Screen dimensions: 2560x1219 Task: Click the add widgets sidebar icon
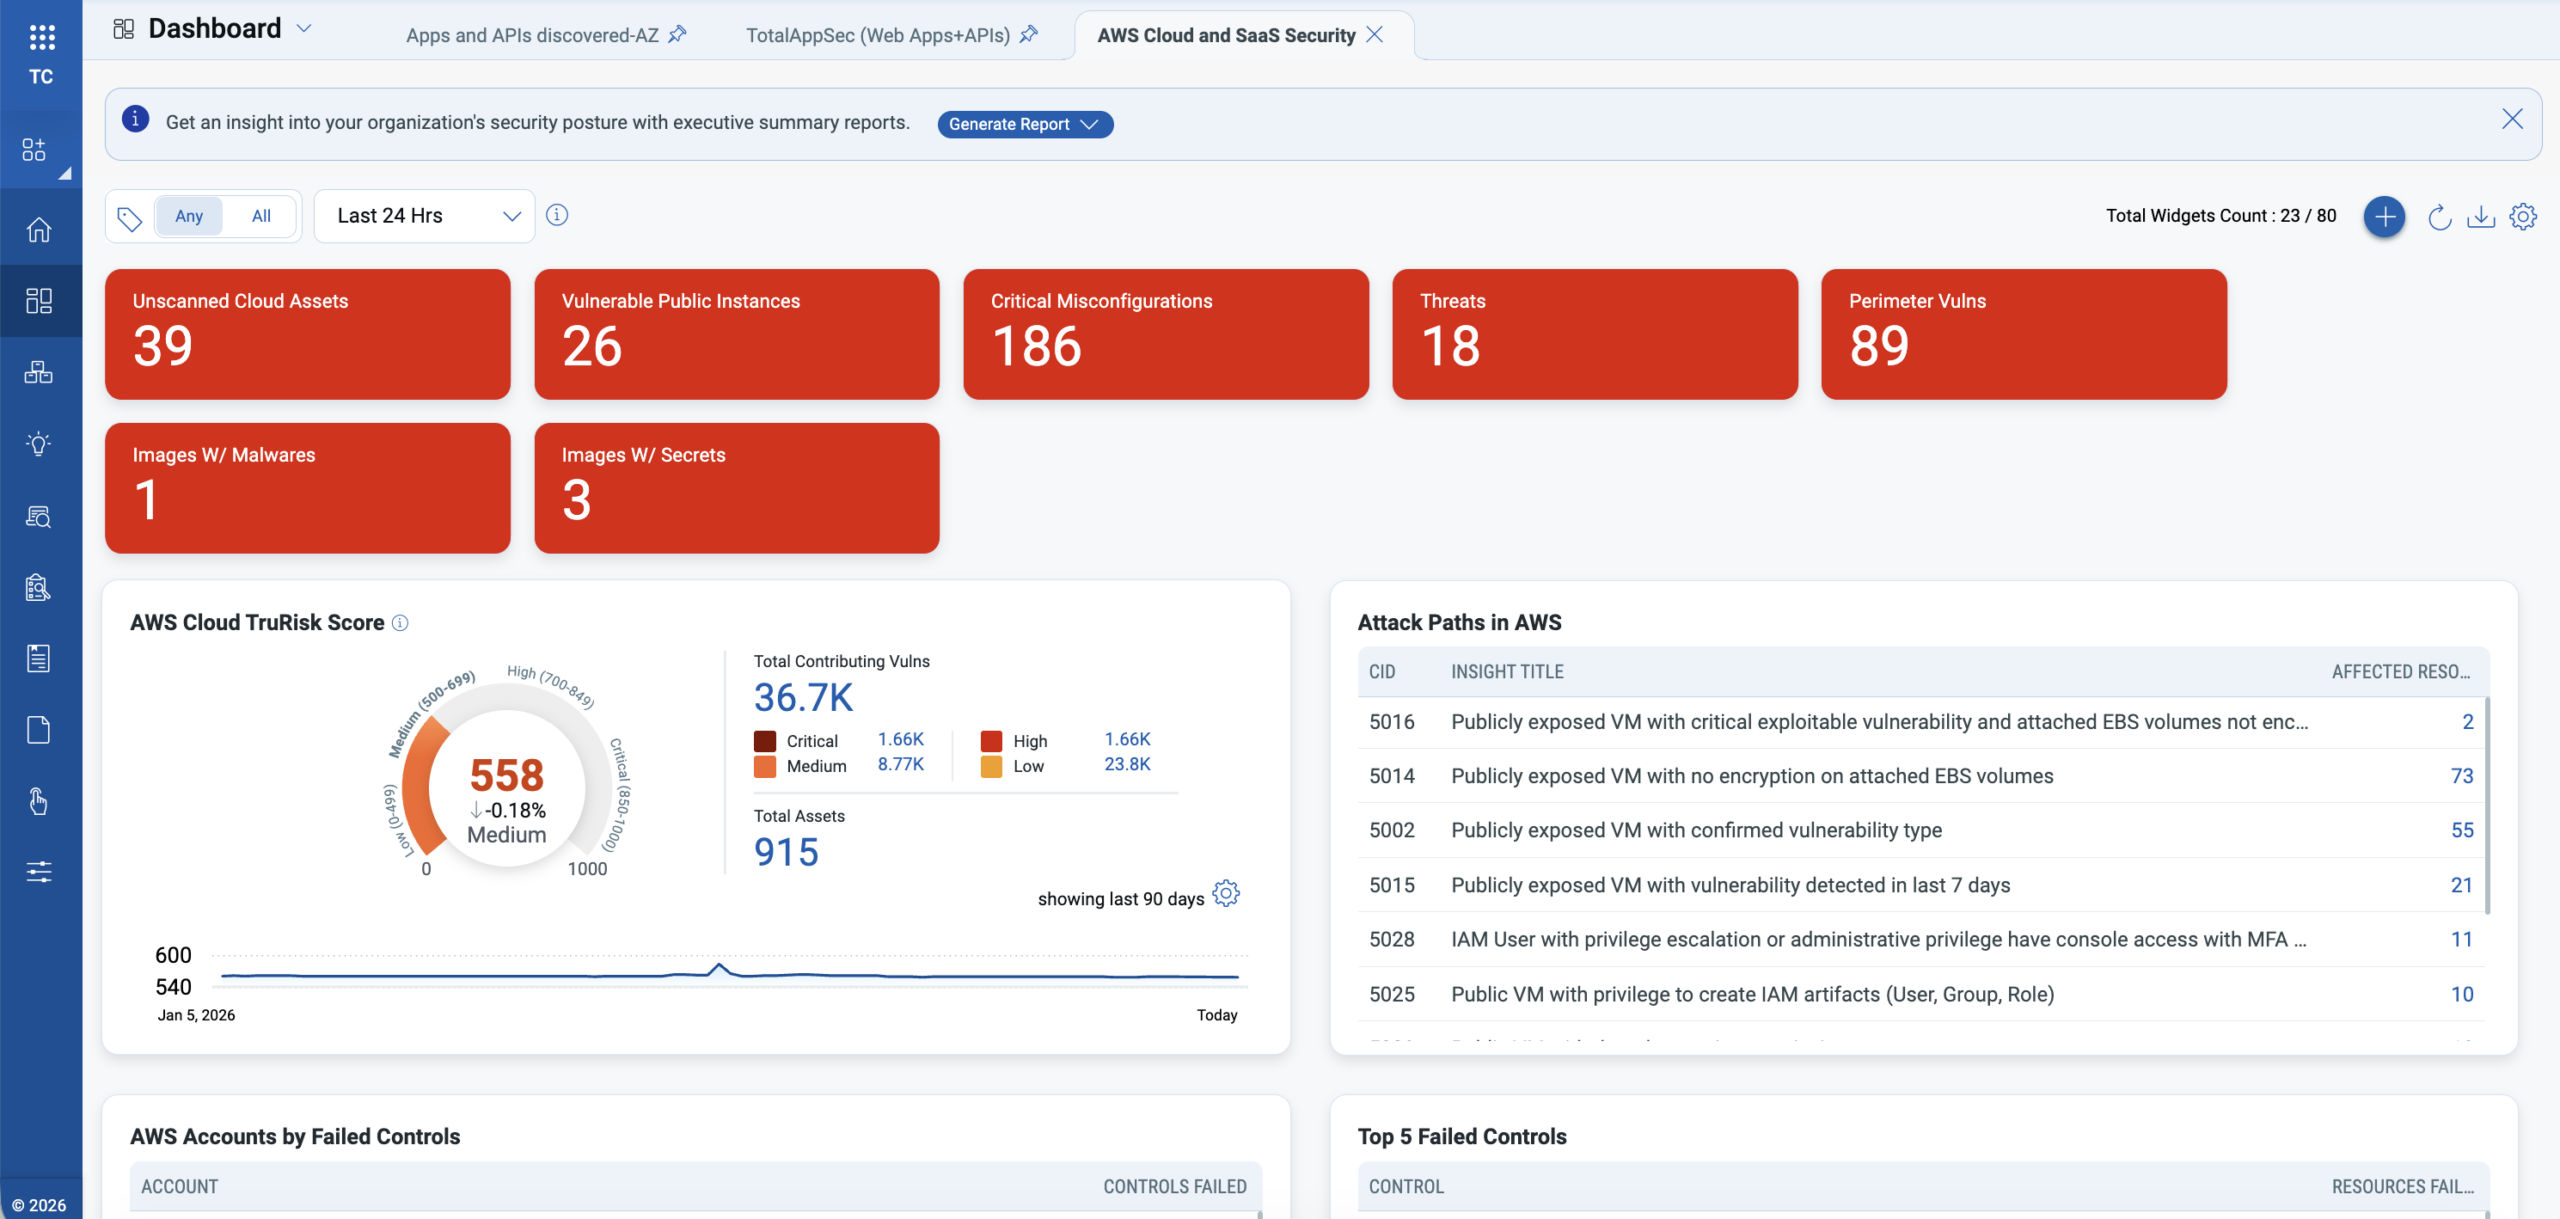pos(34,150)
